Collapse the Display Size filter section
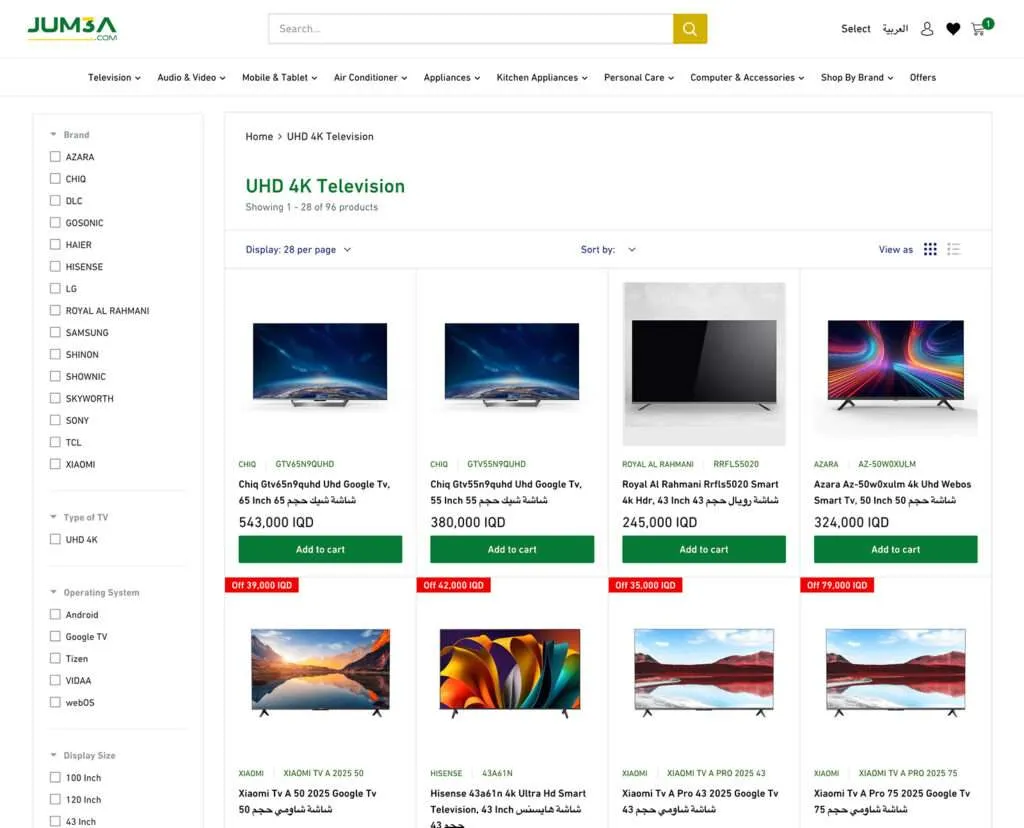The image size is (1024, 828). [x=83, y=756]
